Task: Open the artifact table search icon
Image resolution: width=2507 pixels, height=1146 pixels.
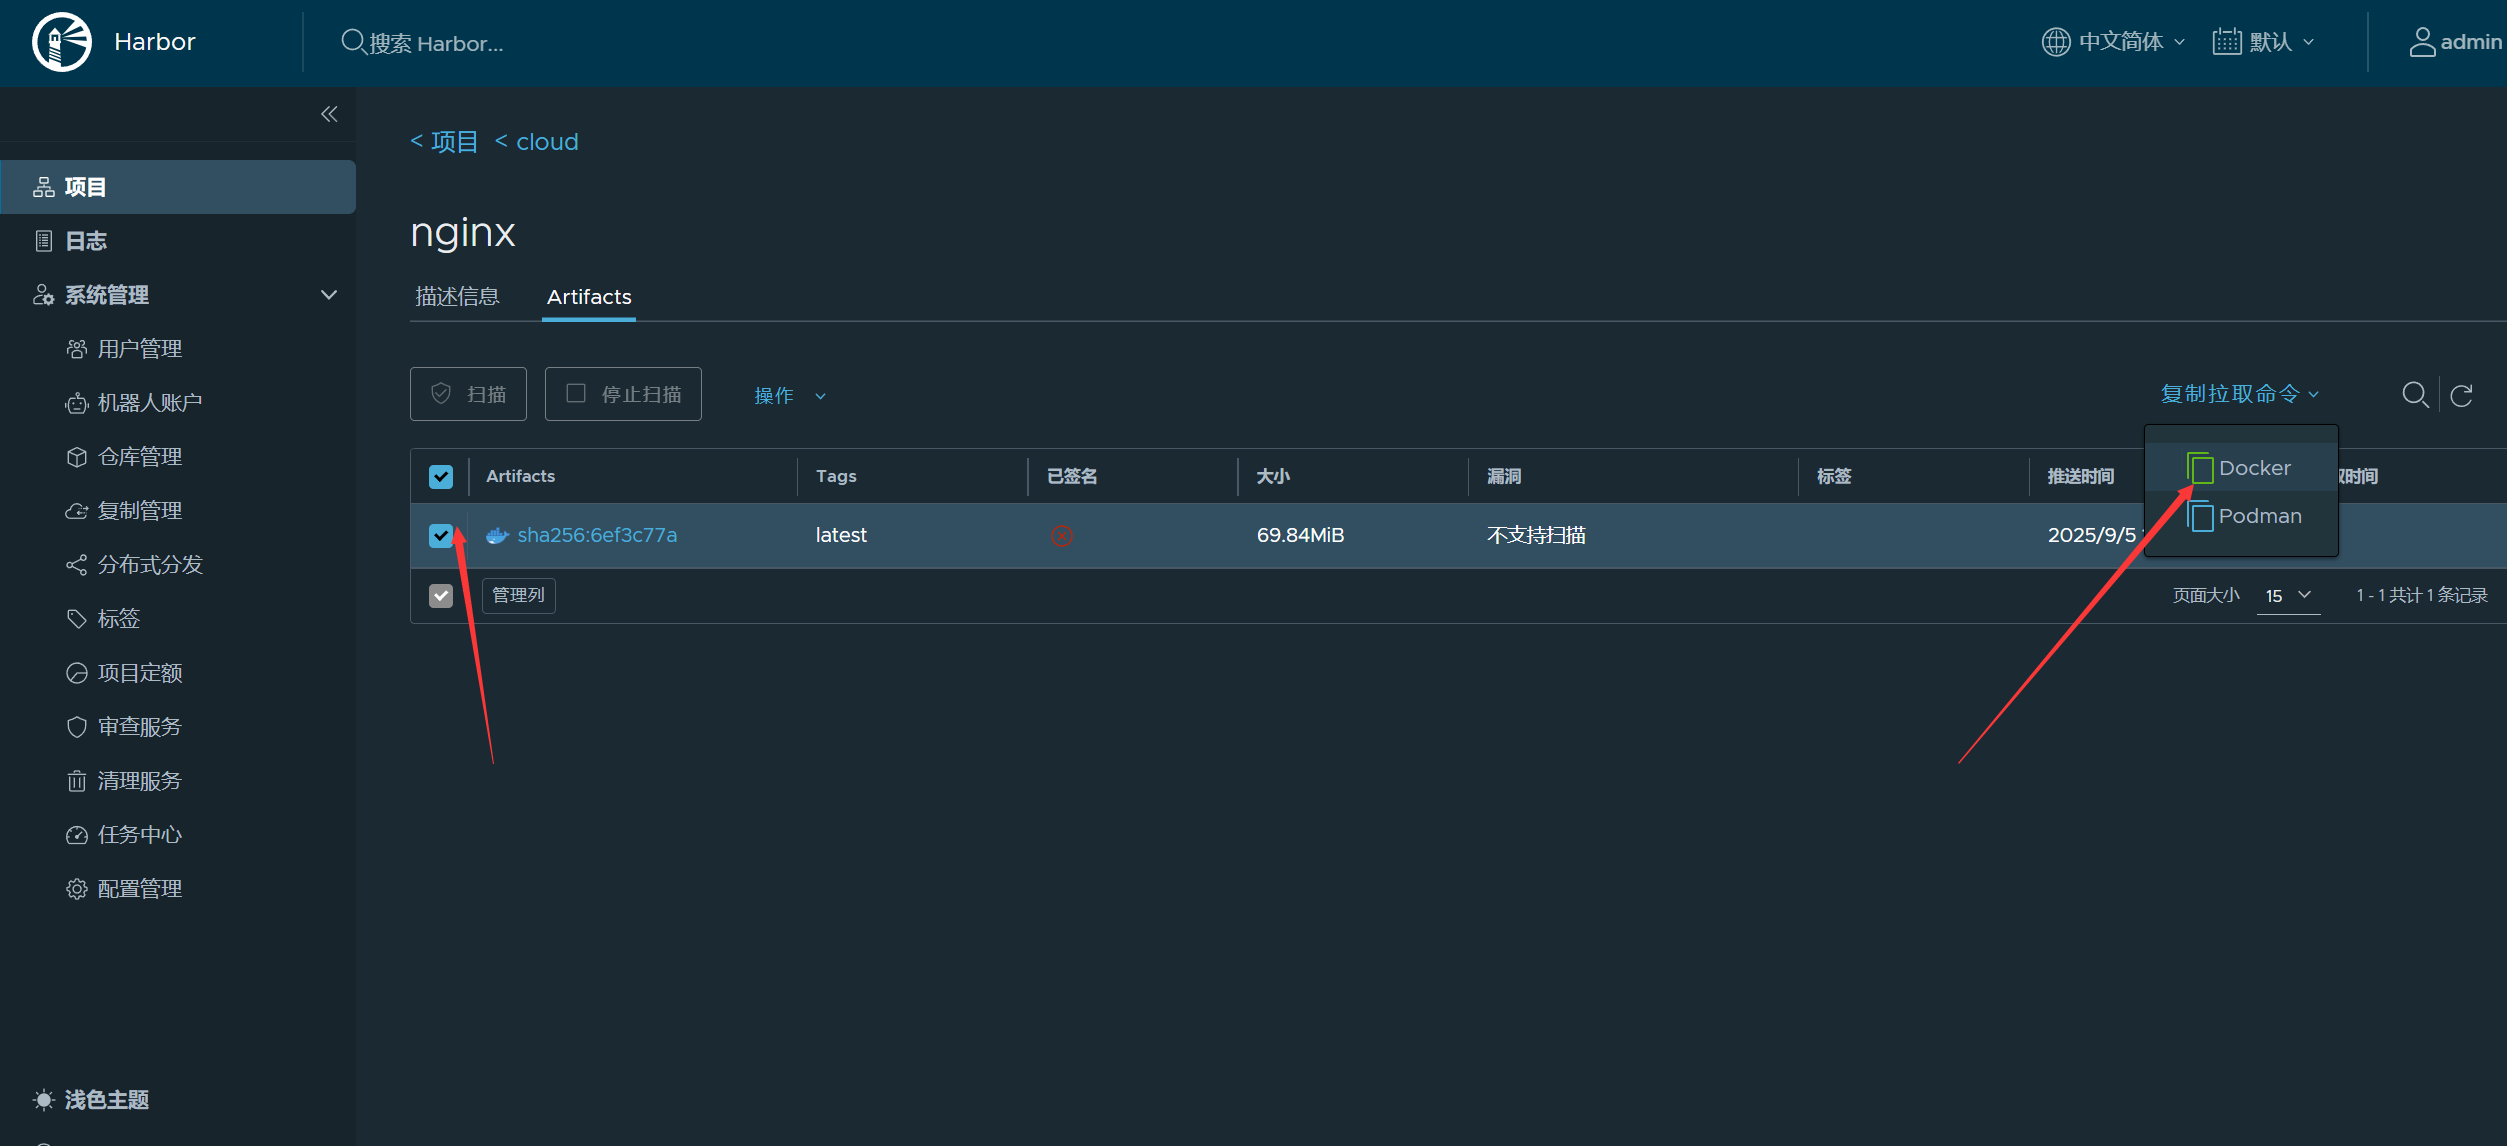Action: coord(2415,394)
